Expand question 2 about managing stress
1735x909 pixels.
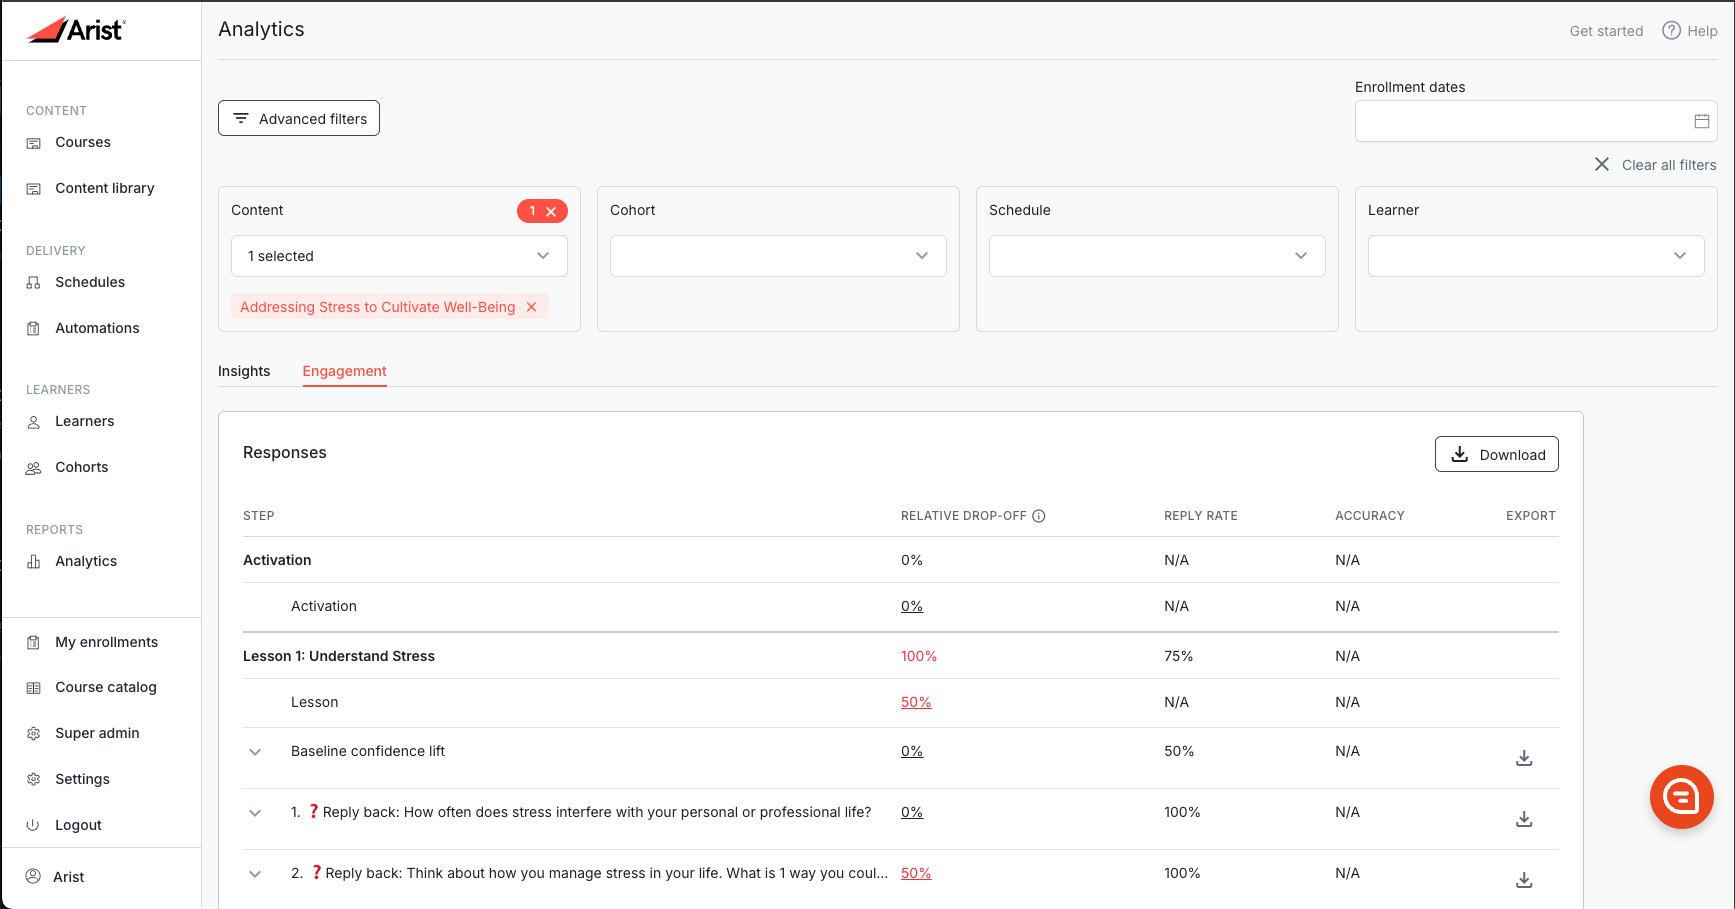[255, 874]
